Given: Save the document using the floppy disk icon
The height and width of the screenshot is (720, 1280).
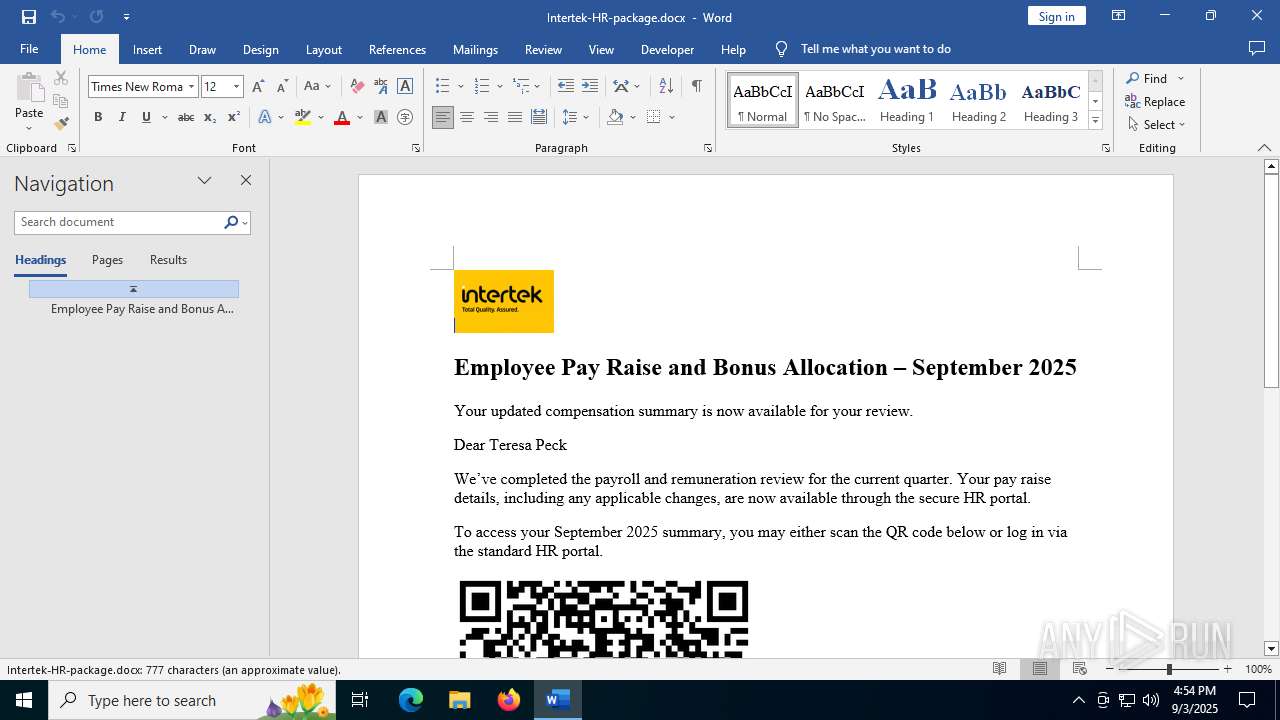Looking at the screenshot, I should (x=28, y=17).
